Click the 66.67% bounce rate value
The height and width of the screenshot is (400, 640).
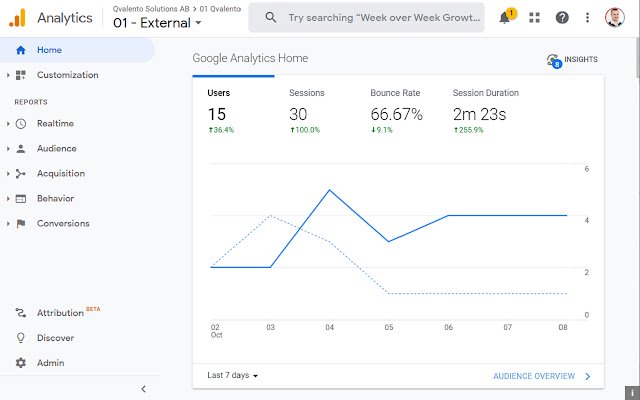[x=396, y=115]
